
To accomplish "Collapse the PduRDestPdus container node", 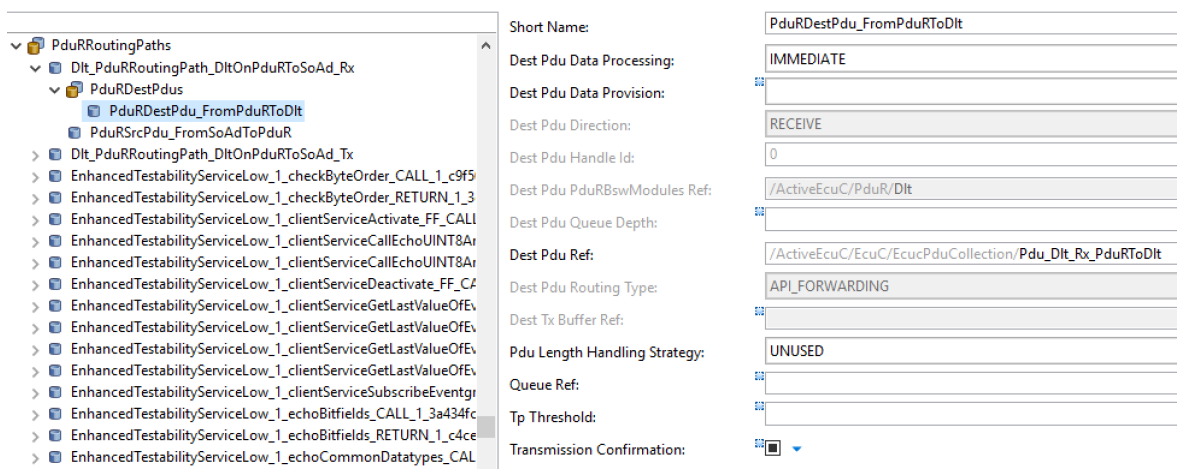I will 54,90.
